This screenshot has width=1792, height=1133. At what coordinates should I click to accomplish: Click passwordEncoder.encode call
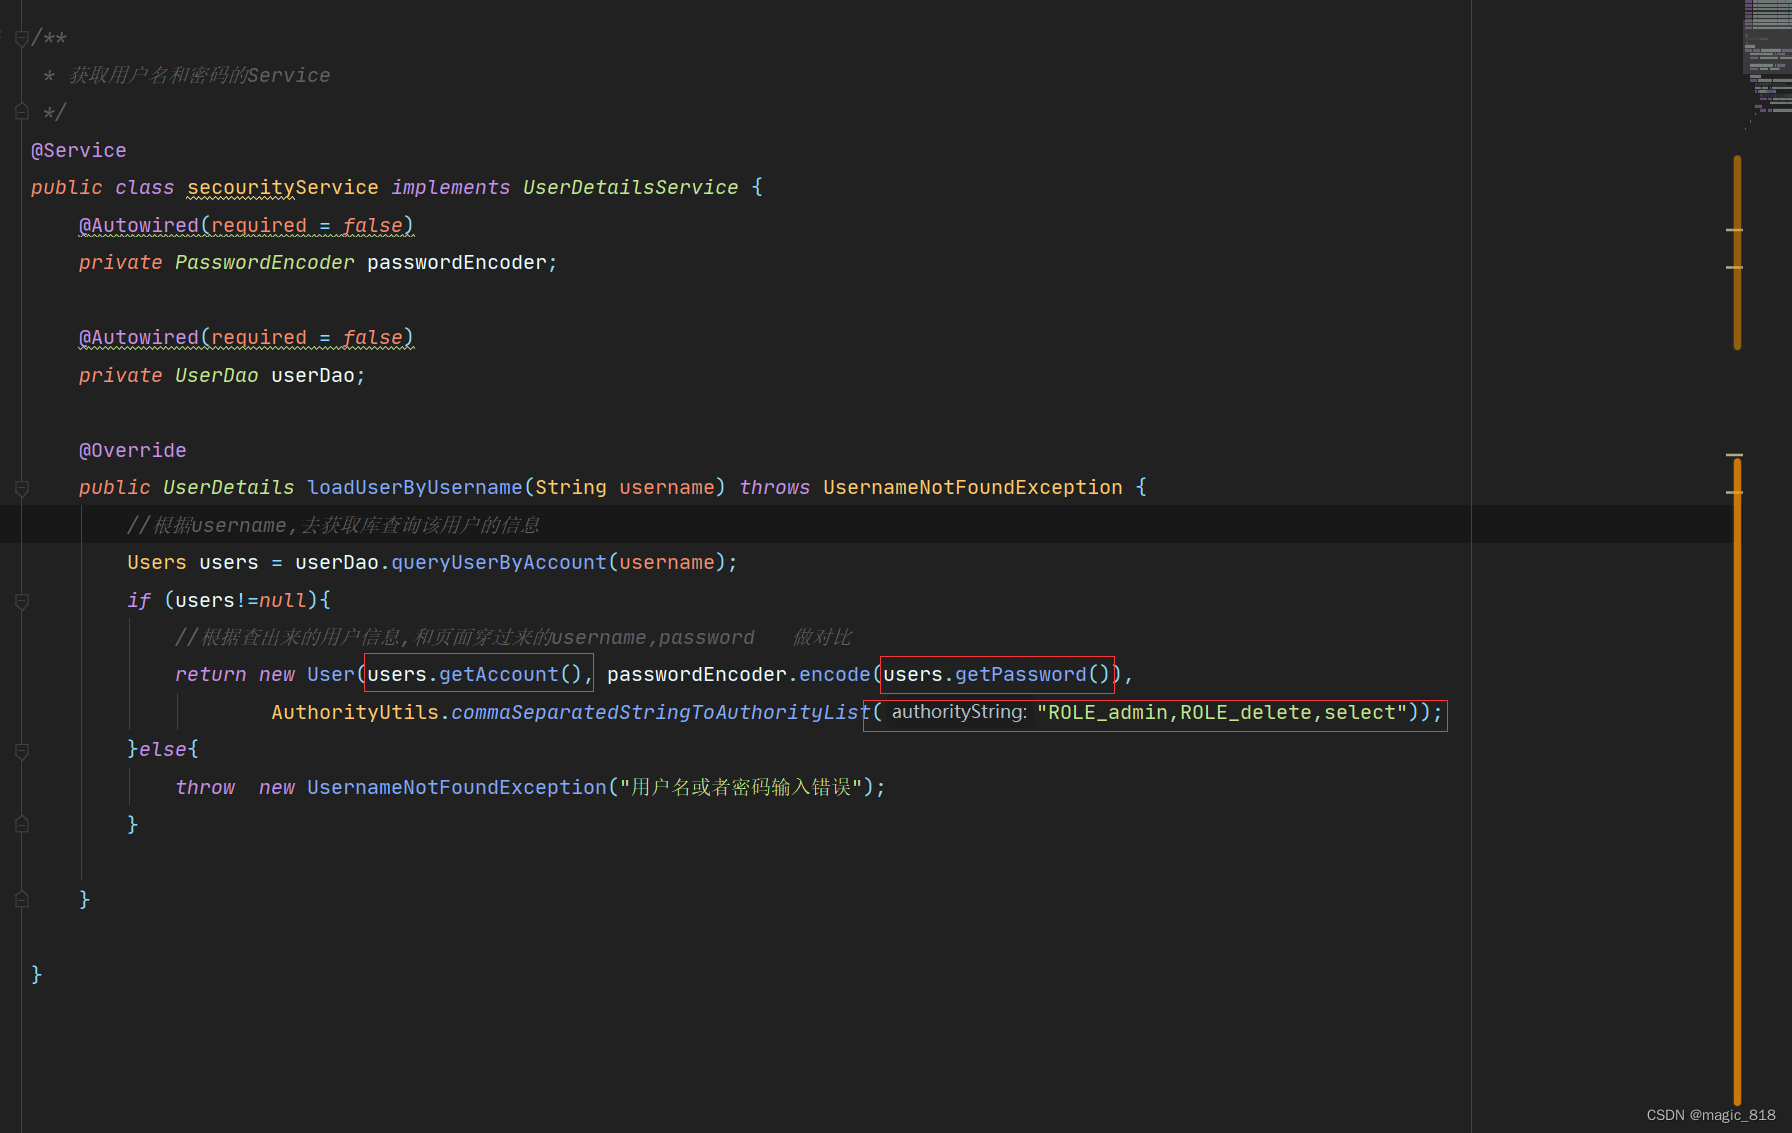(739, 675)
